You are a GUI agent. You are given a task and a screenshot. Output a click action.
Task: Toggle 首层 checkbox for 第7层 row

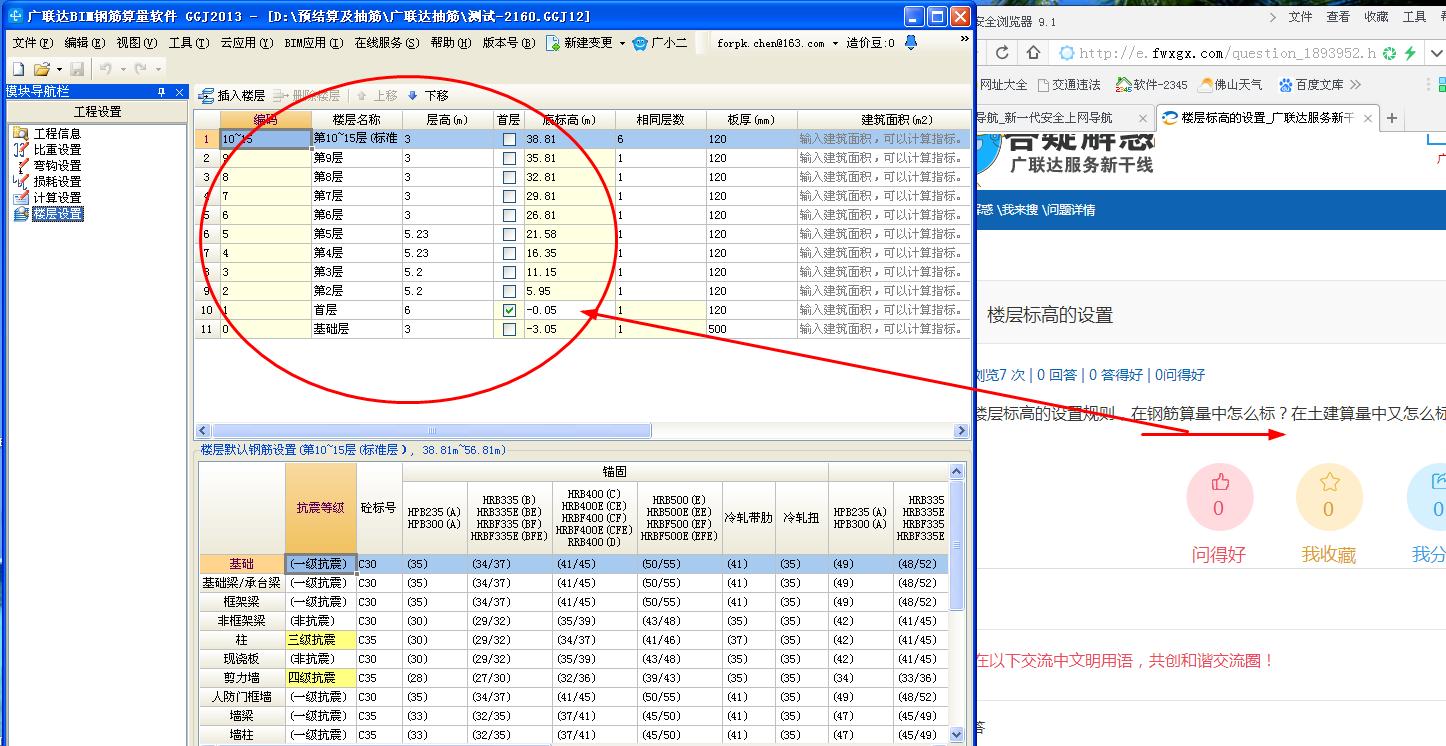coord(509,196)
